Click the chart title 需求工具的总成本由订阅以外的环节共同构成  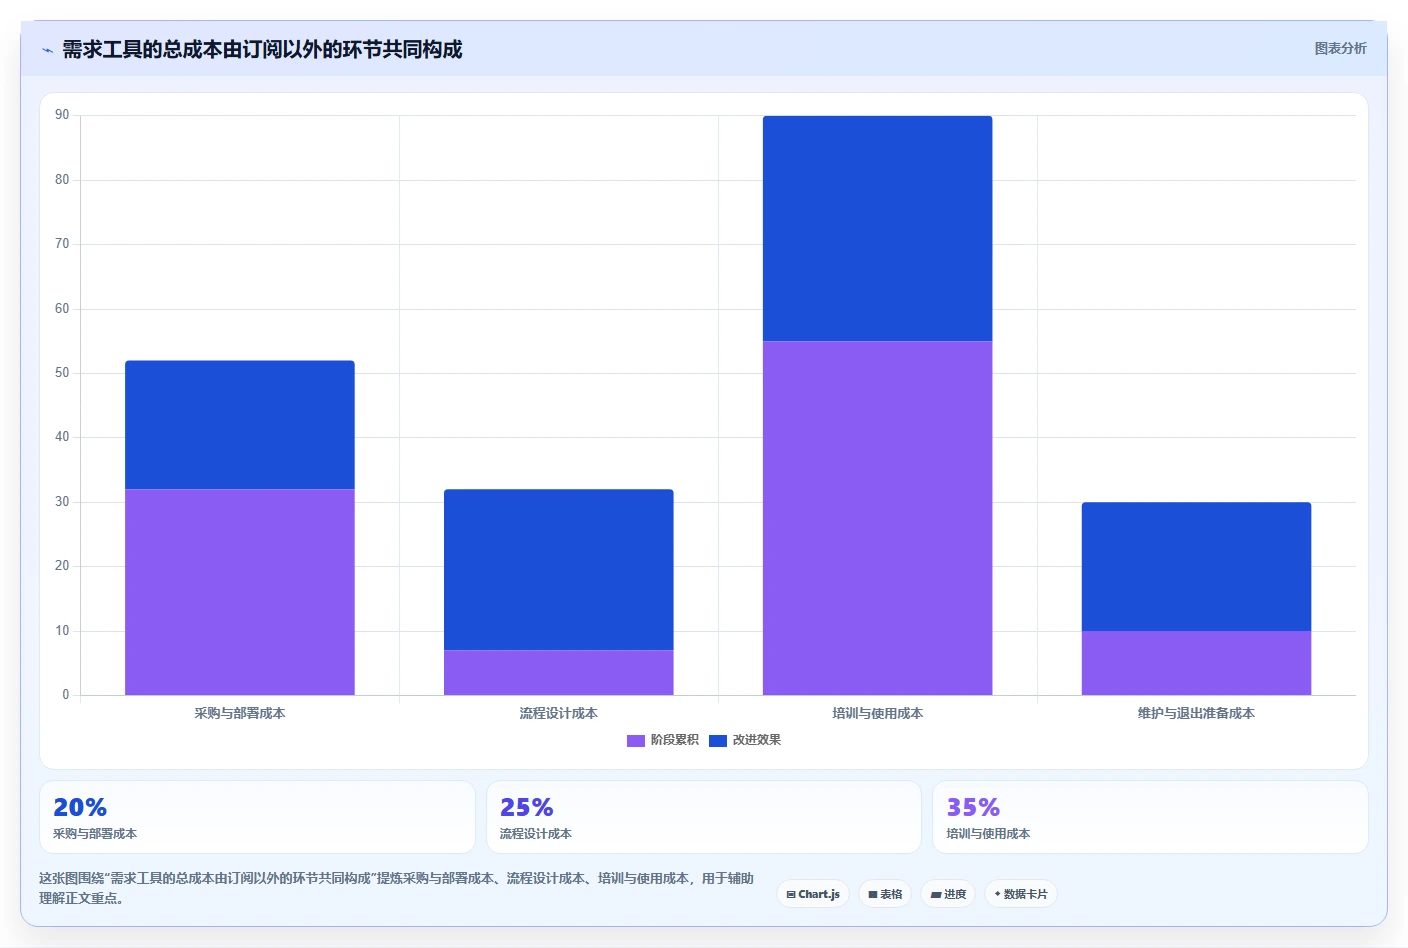tap(262, 50)
